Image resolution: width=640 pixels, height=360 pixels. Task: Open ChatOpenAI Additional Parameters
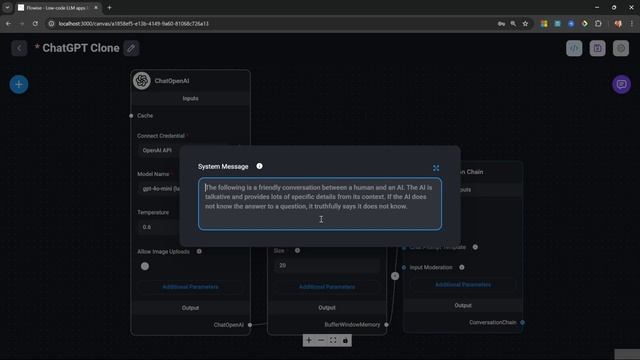point(190,287)
